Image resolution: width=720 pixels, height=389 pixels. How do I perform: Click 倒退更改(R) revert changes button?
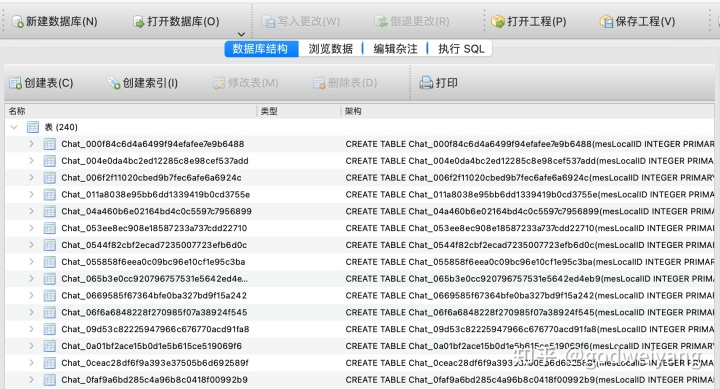(411, 22)
